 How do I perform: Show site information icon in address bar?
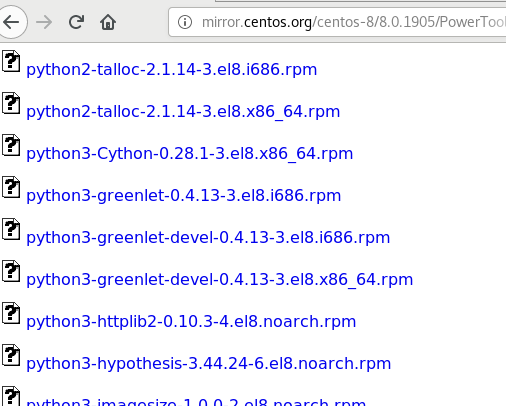185,22
